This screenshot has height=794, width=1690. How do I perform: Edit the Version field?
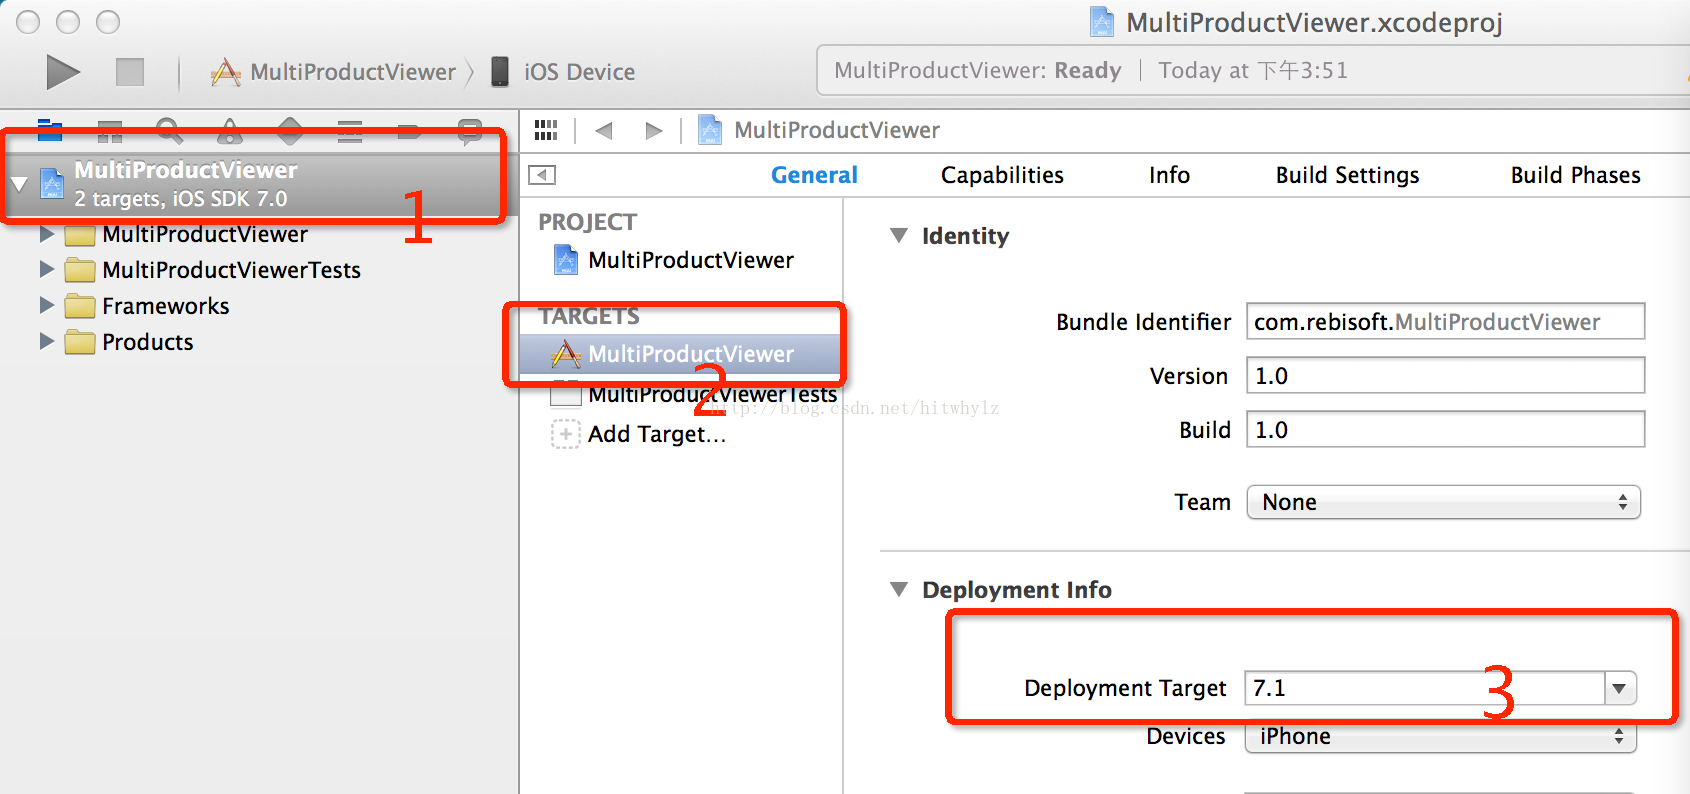[1445, 376]
